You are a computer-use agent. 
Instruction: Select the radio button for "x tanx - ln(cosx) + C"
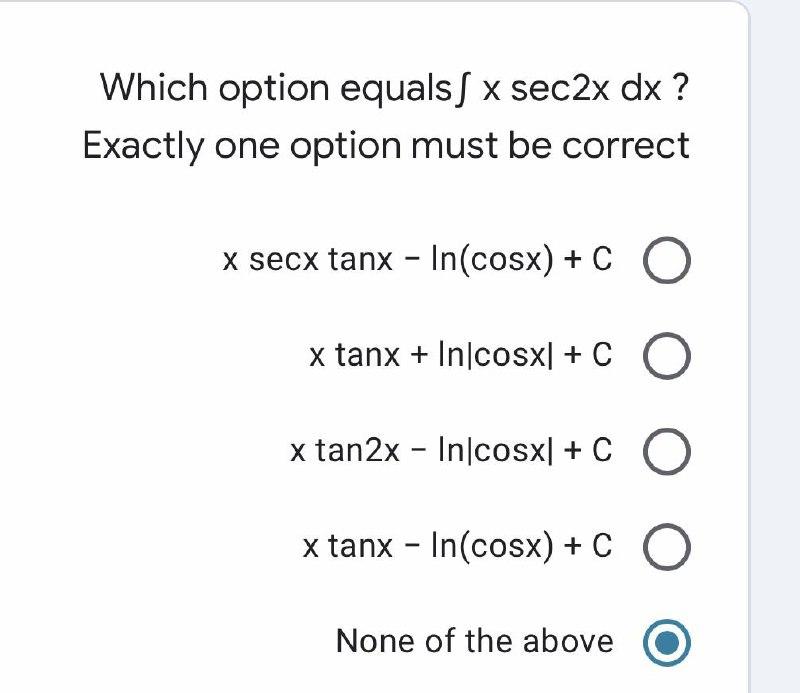tap(669, 546)
